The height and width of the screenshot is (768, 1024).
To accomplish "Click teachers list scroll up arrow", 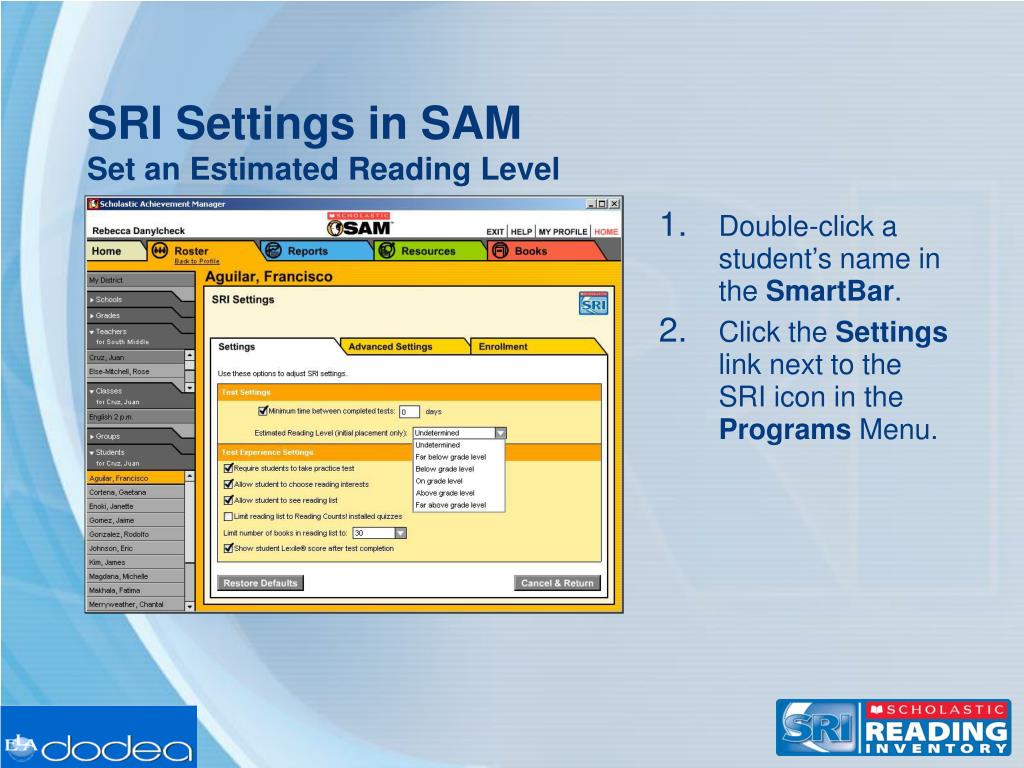I will click(189, 356).
